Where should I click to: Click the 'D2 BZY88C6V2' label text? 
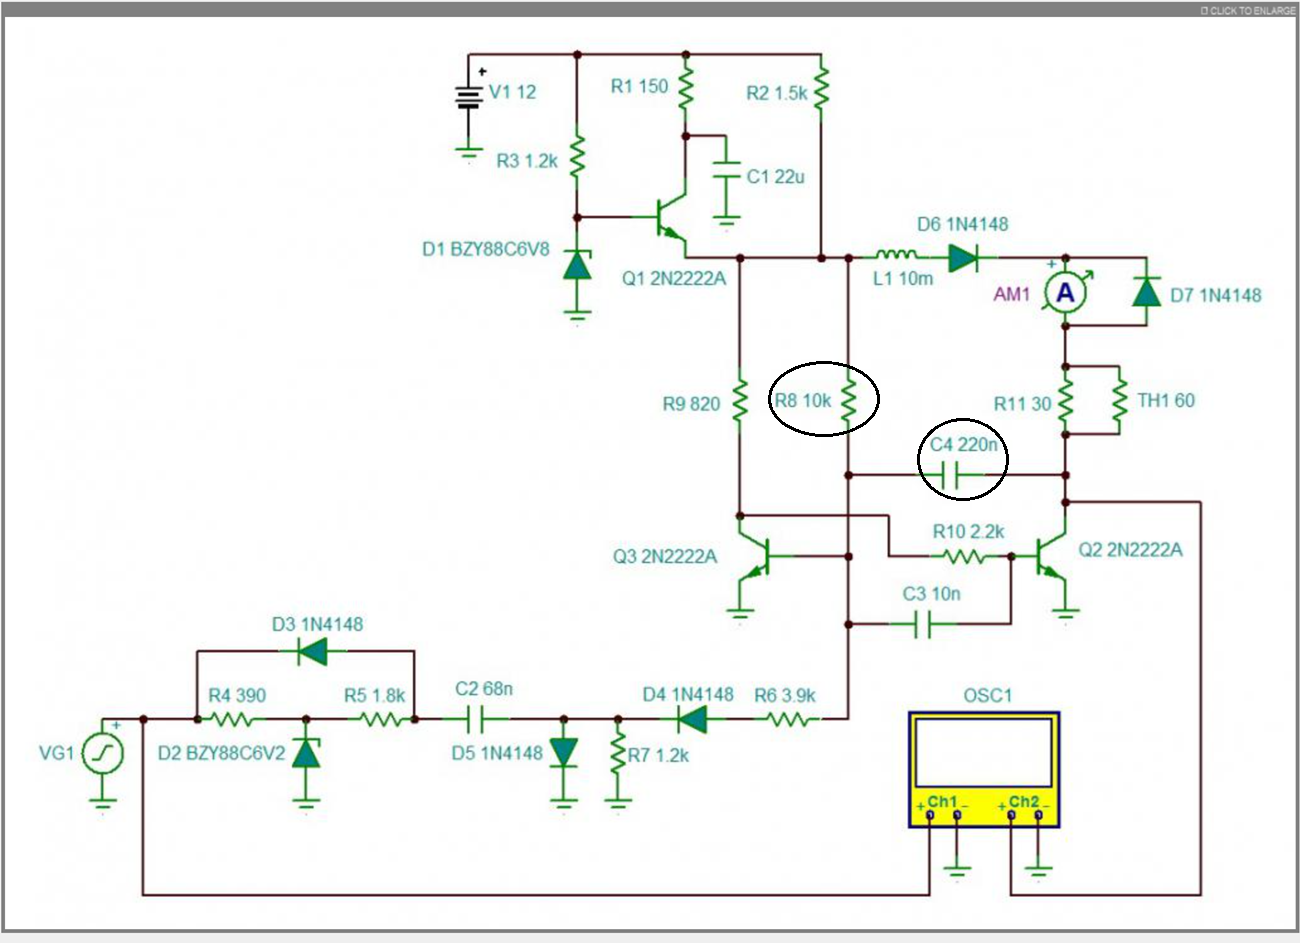click(221, 753)
